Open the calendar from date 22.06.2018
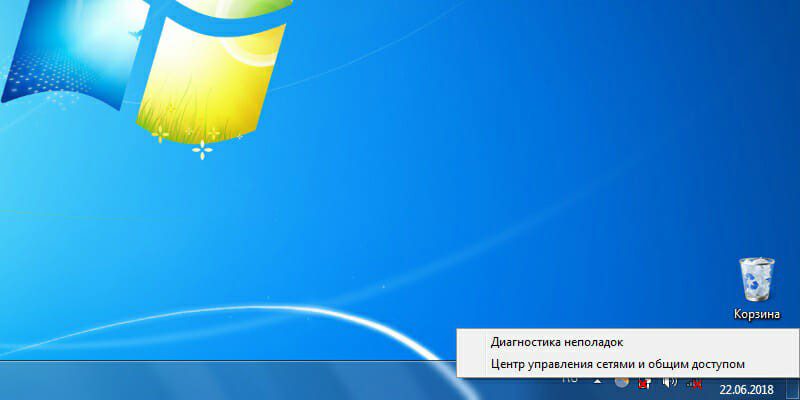 click(x=746, y=389)
